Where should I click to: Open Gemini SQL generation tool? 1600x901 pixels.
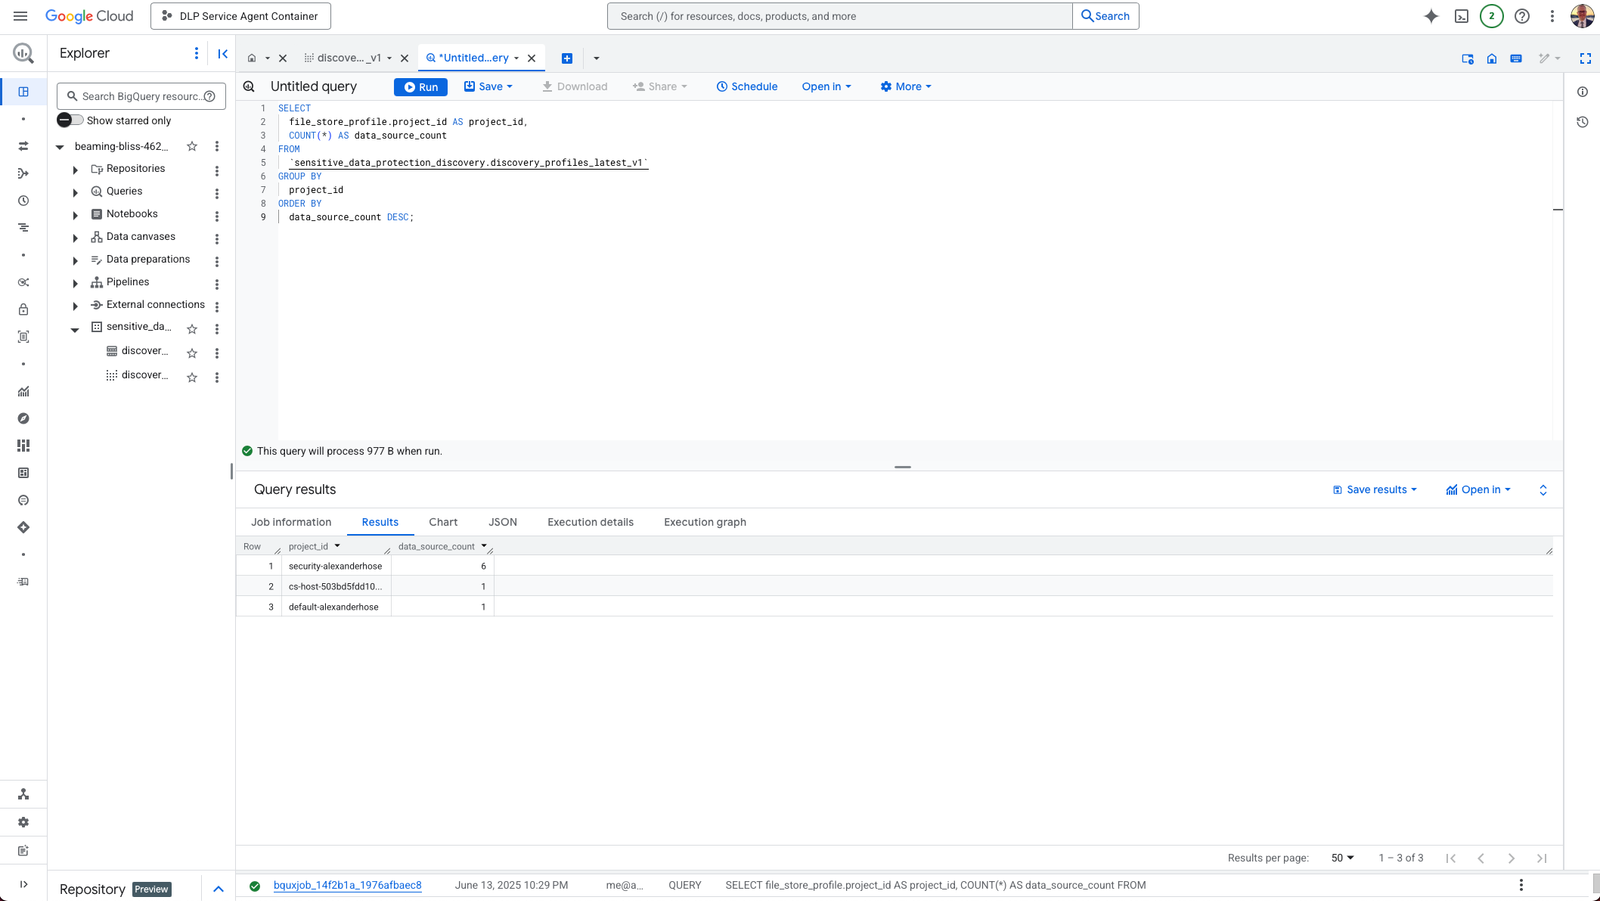(1545, 58)
